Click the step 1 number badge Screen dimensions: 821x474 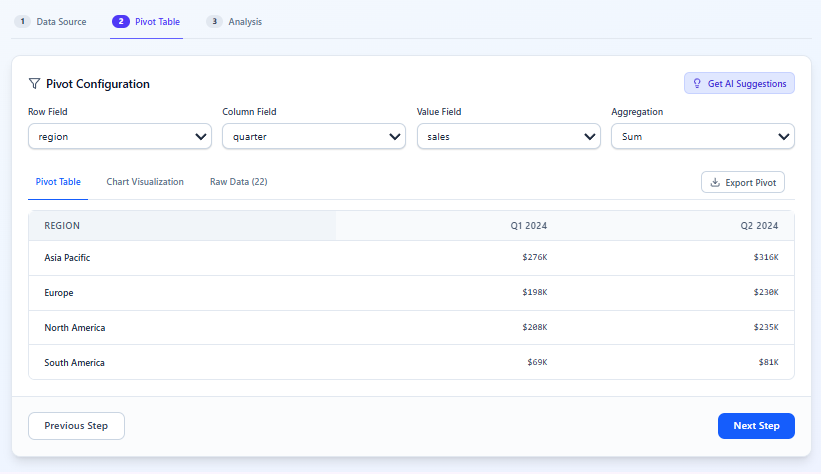pyautogui.click(x=23, y=21)
